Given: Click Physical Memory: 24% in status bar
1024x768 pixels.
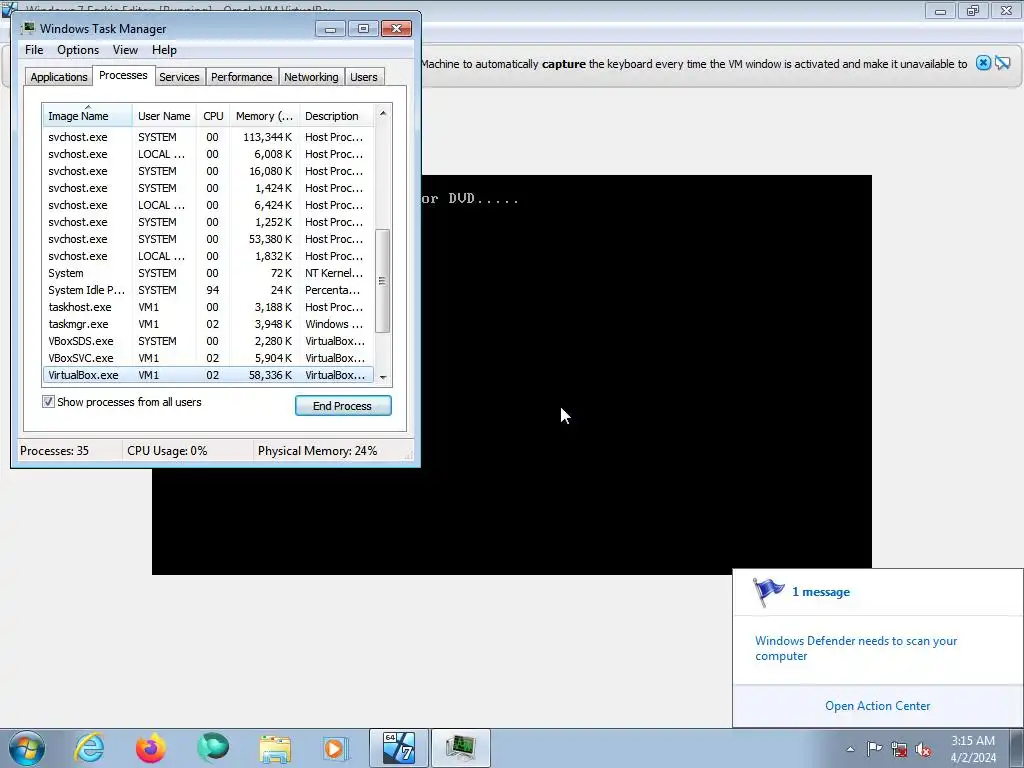Looking at the screenshot, I should tap(317, 451).
